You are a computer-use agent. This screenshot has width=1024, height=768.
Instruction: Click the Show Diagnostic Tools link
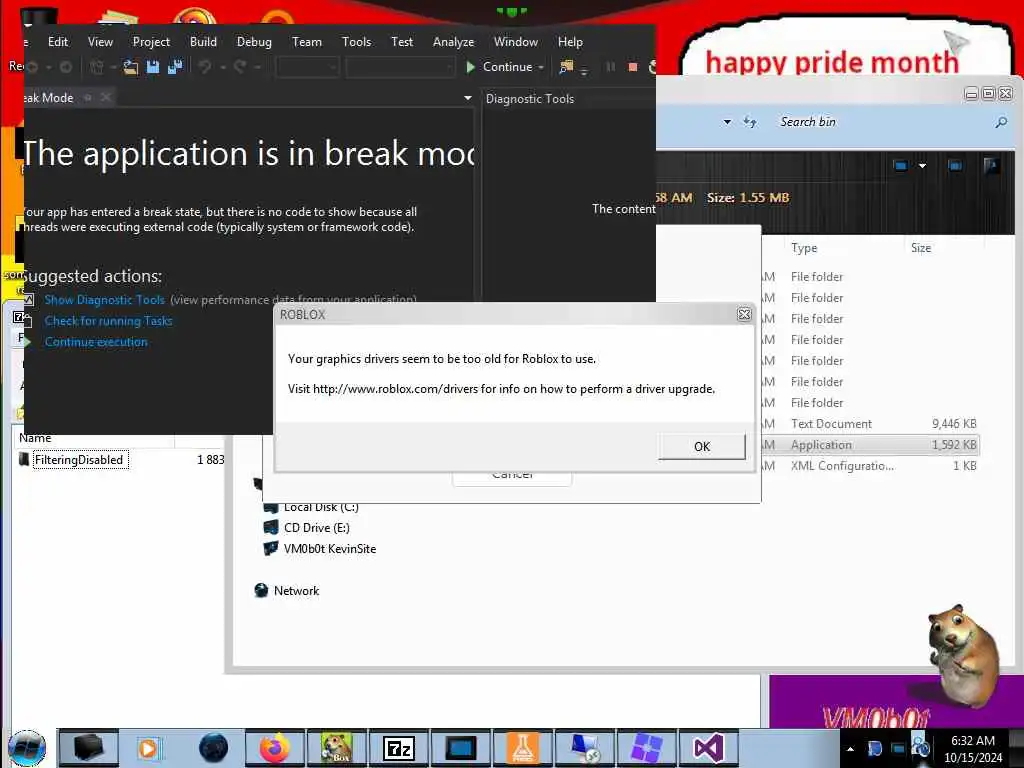click(104, 300)
